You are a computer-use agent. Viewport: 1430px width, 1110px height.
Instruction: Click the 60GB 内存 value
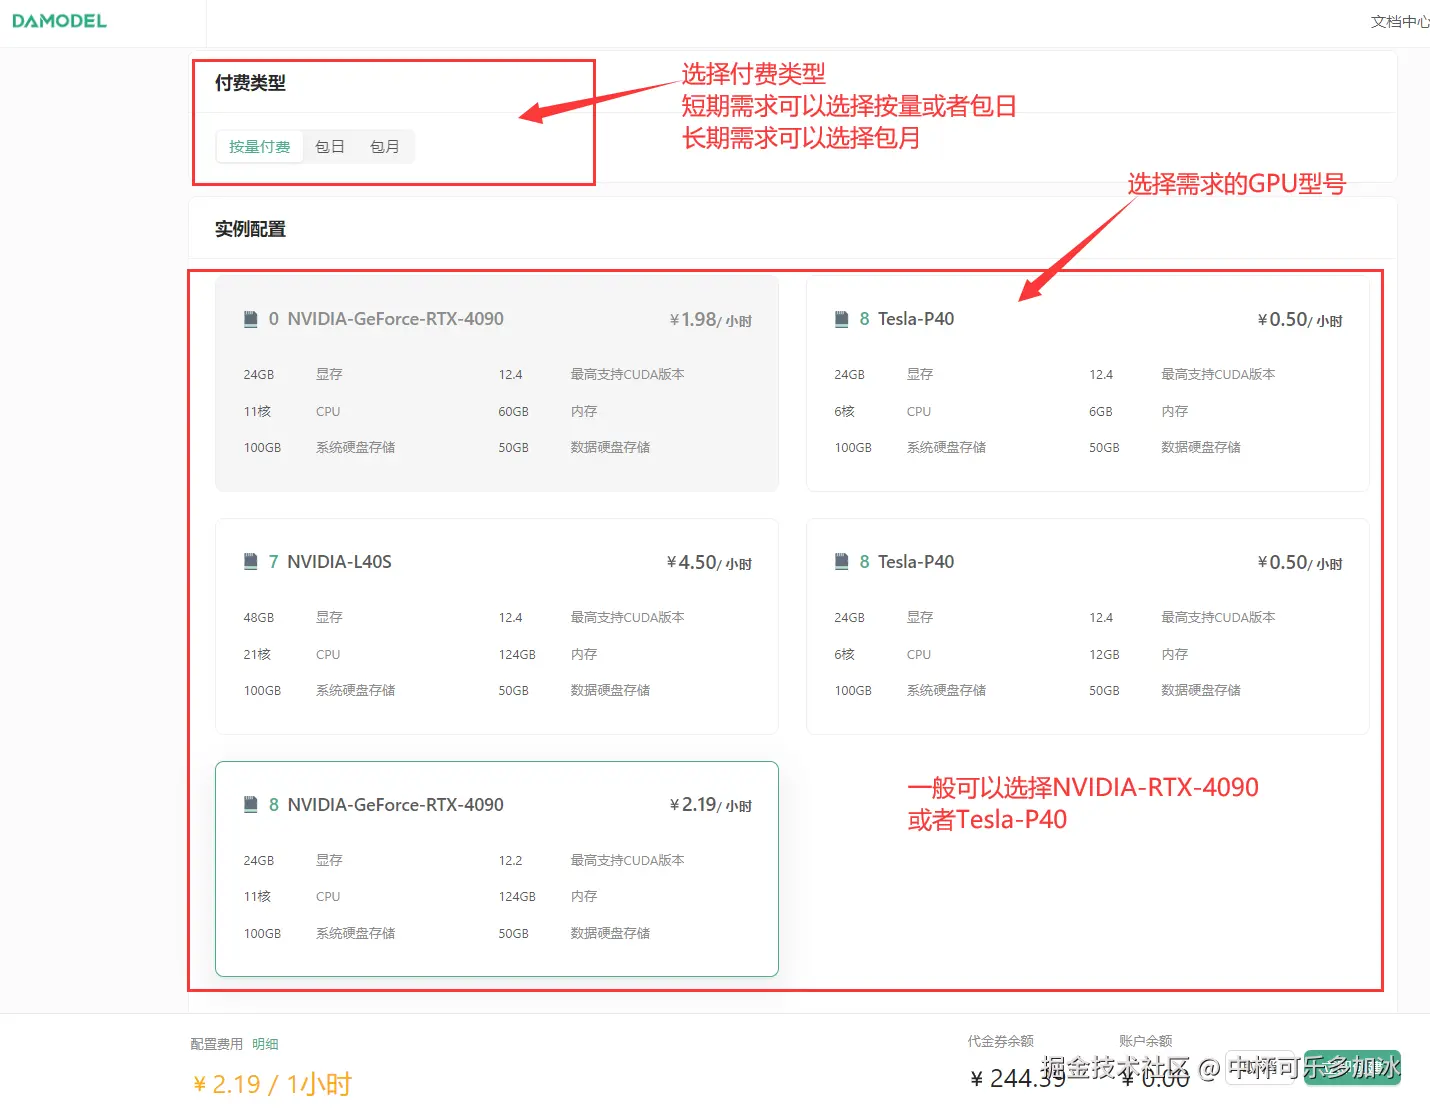pos(513,412)
